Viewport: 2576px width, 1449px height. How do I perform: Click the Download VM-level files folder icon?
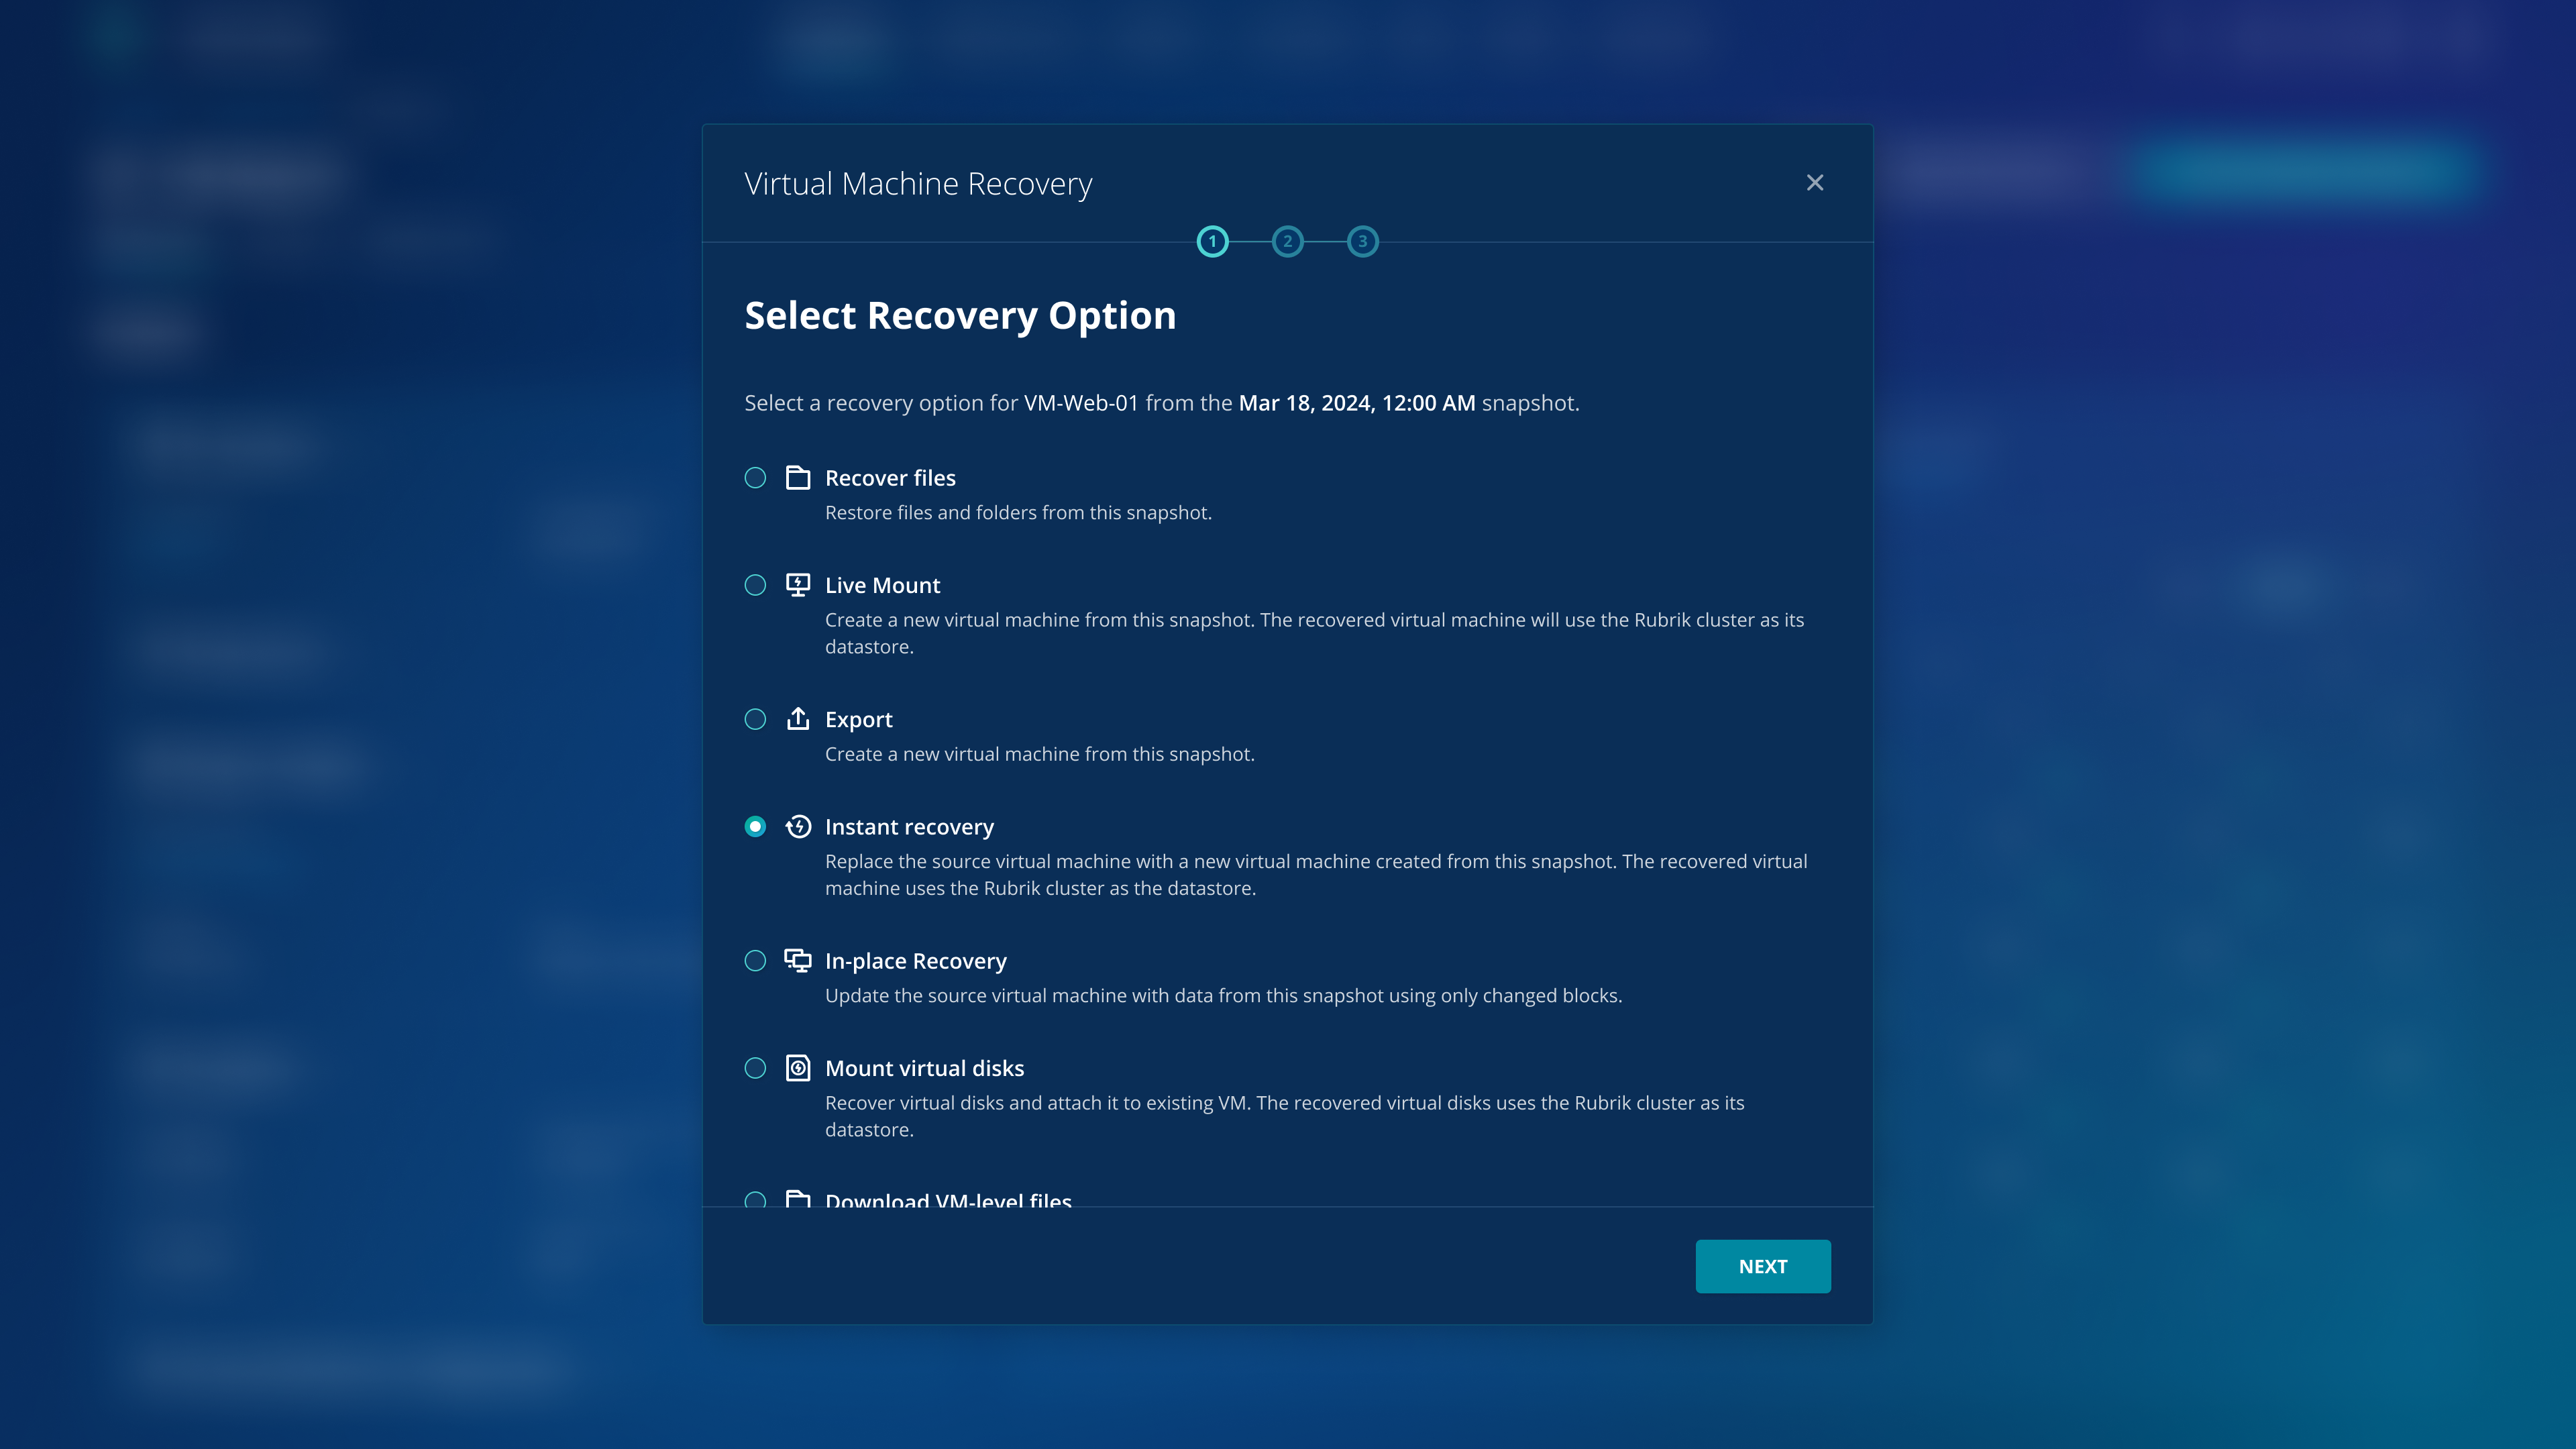pyautogui.click(x=797, y=1198)
